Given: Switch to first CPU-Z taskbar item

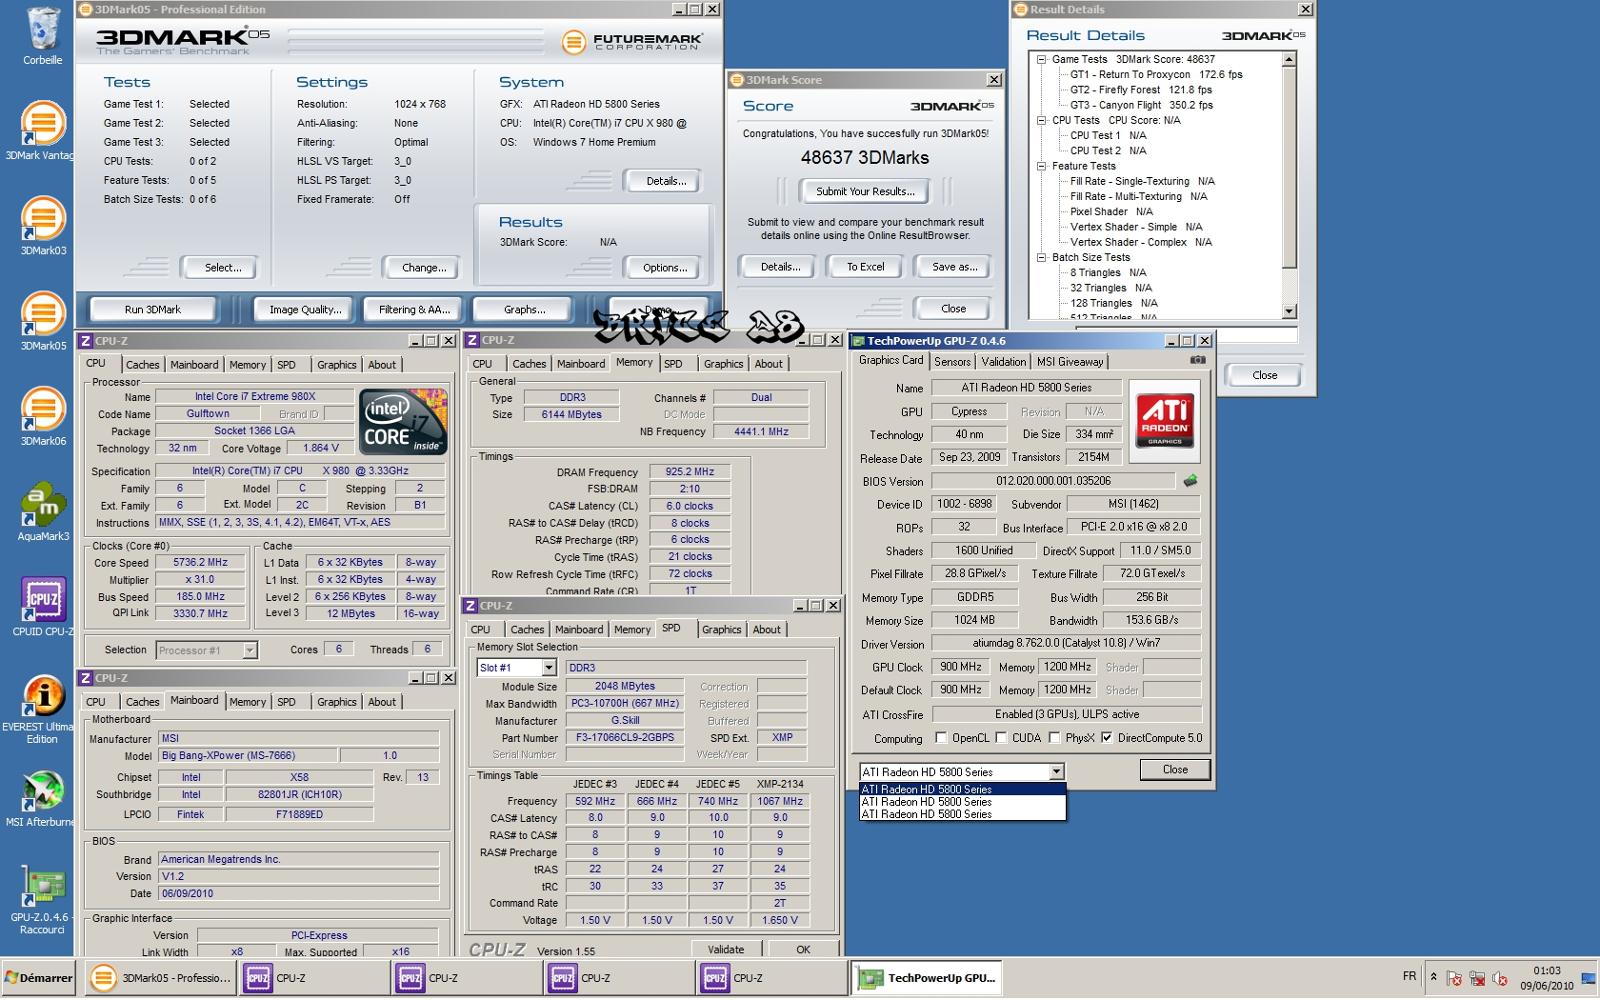Looking at the screenshot, I should (313, 978).
